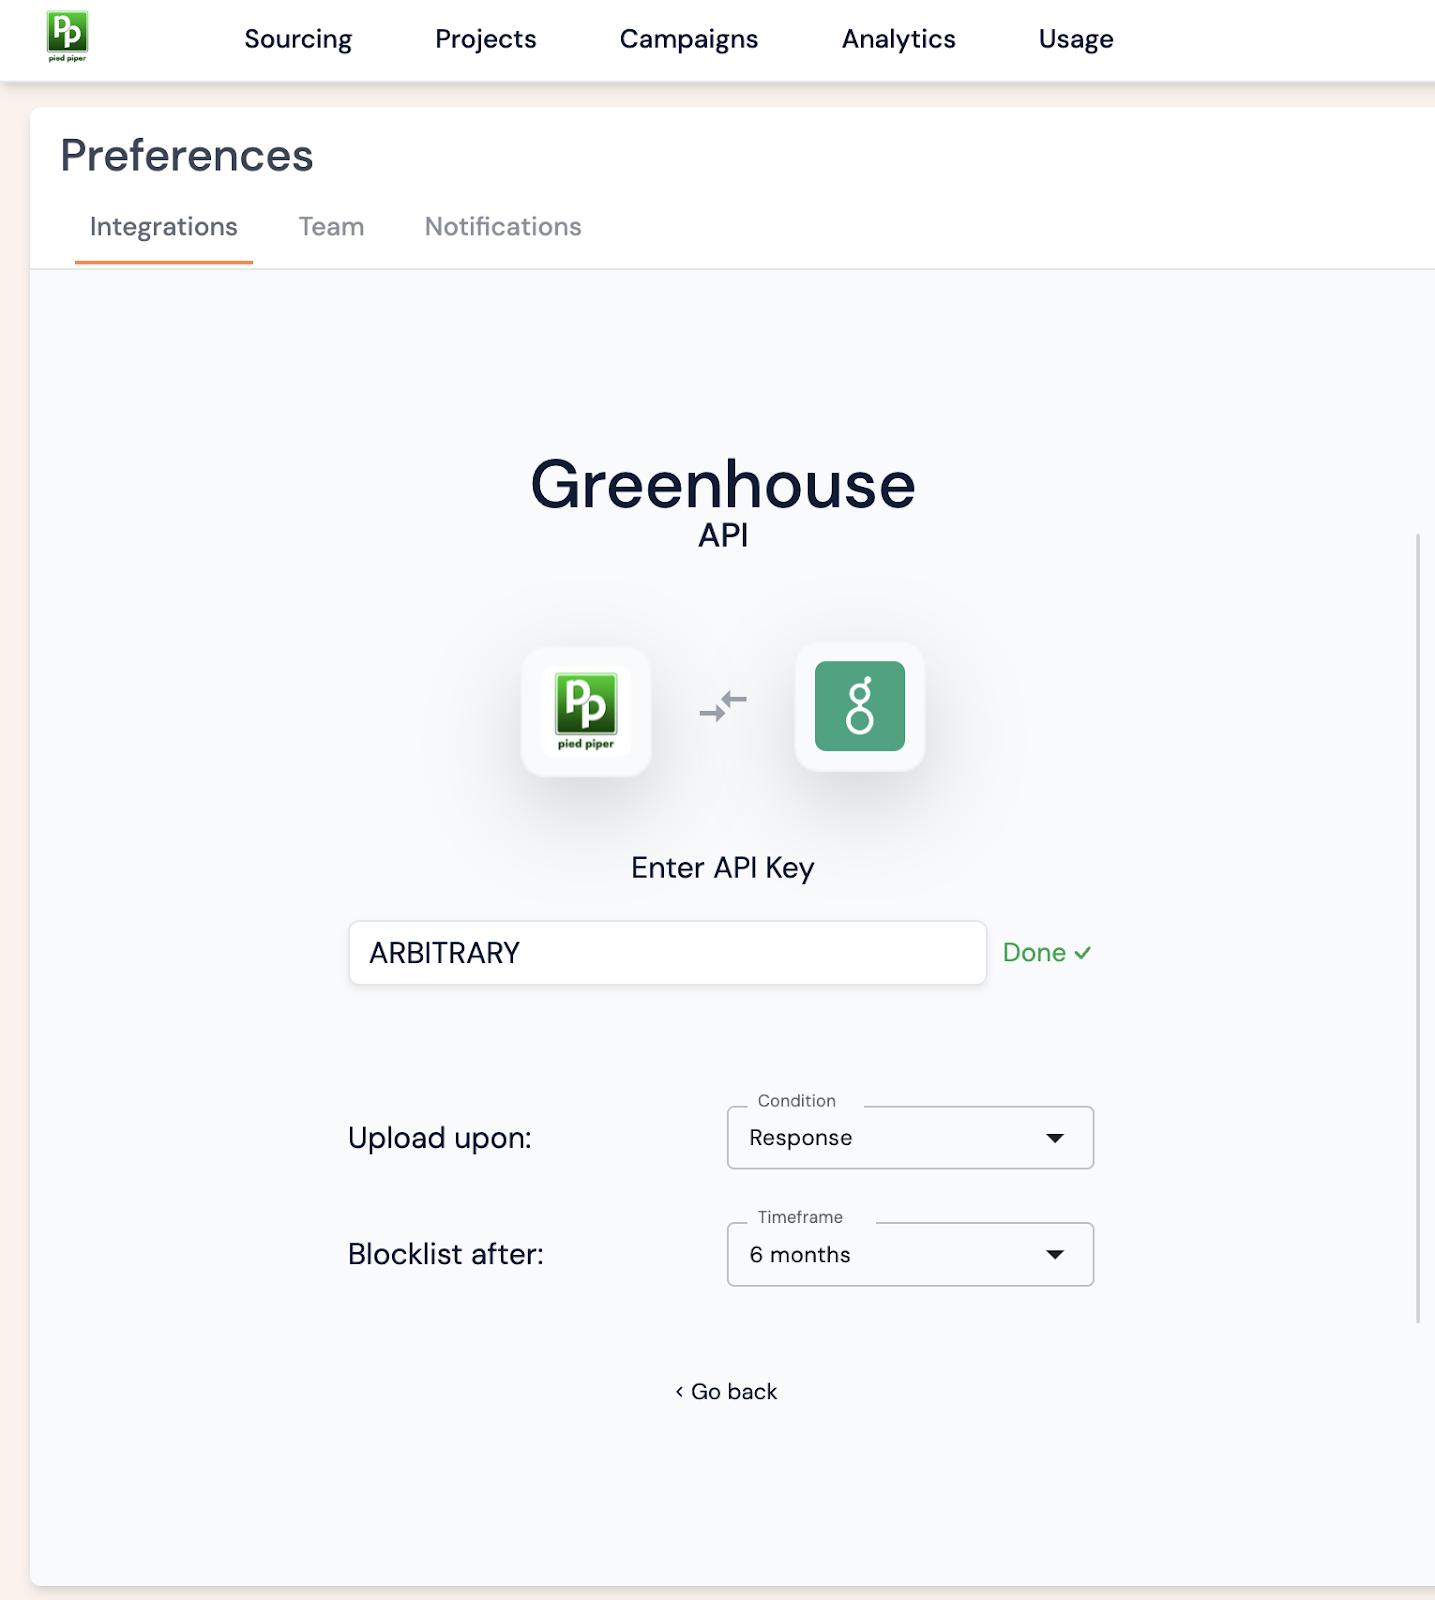The height and width of the screenshot is (1600, 1435).
Task: Select the Integrations tab
Action: (164, 227)
